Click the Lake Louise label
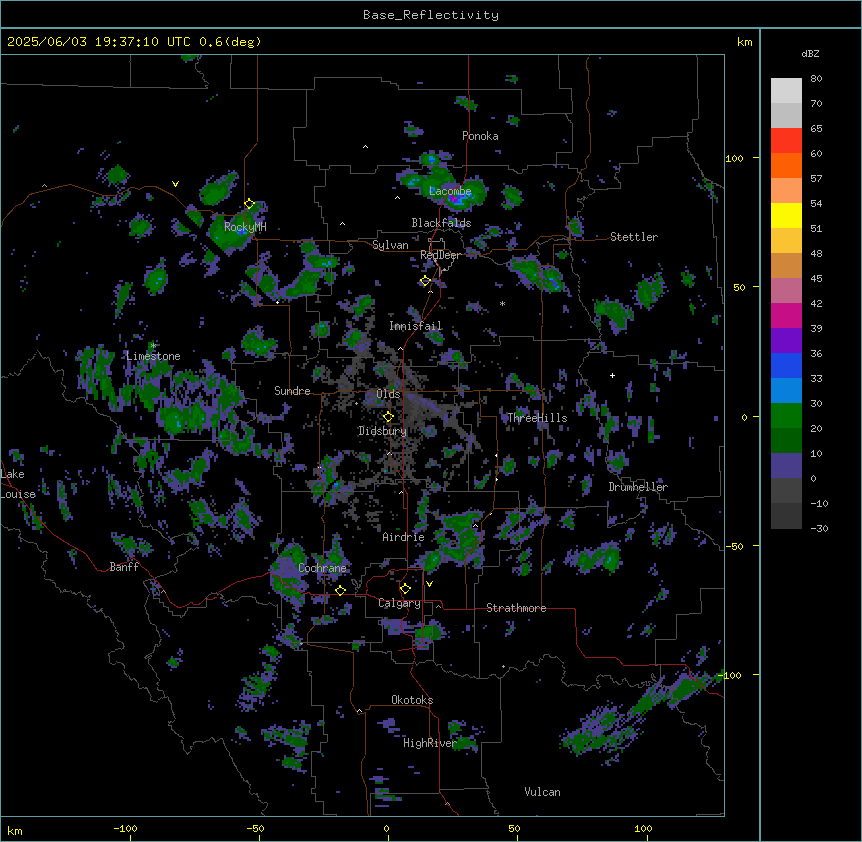Screen dimensions: 862x842 coord(18,484)
